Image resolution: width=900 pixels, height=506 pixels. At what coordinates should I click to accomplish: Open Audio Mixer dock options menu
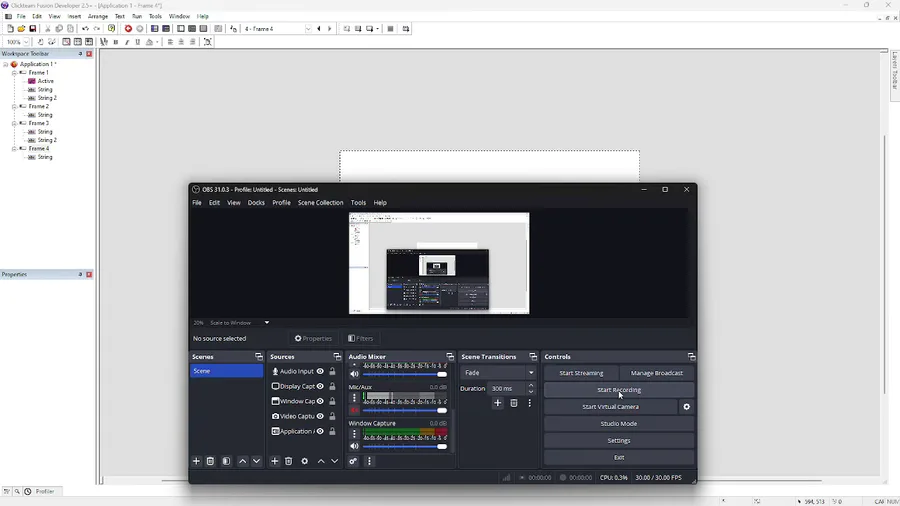(369, 461)
